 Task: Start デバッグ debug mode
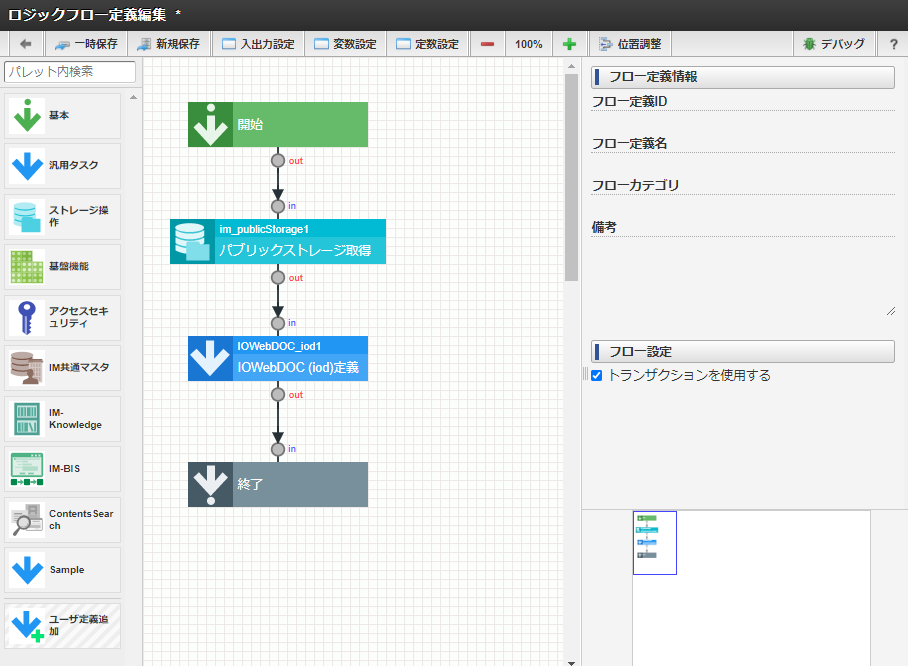833,44
